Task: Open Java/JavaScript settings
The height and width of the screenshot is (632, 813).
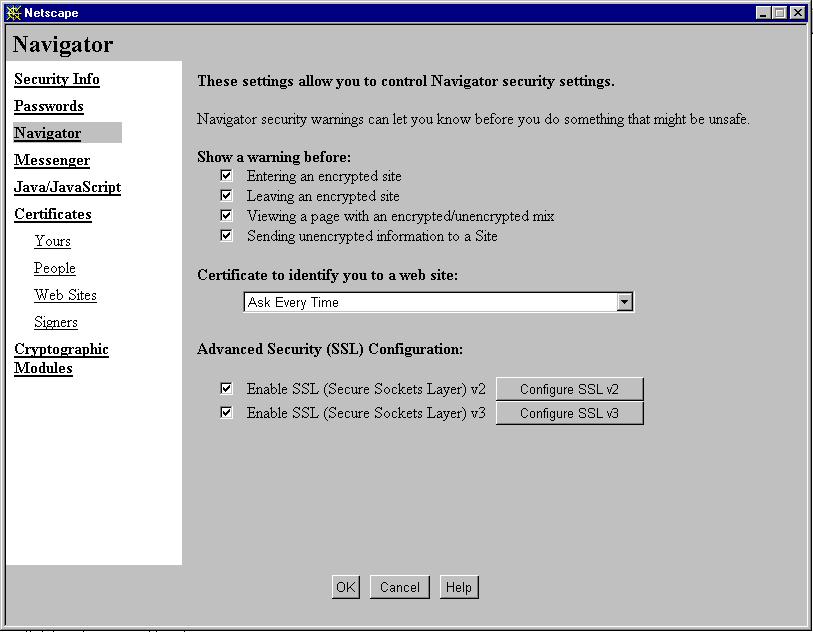Action: (x=67, y=187)
